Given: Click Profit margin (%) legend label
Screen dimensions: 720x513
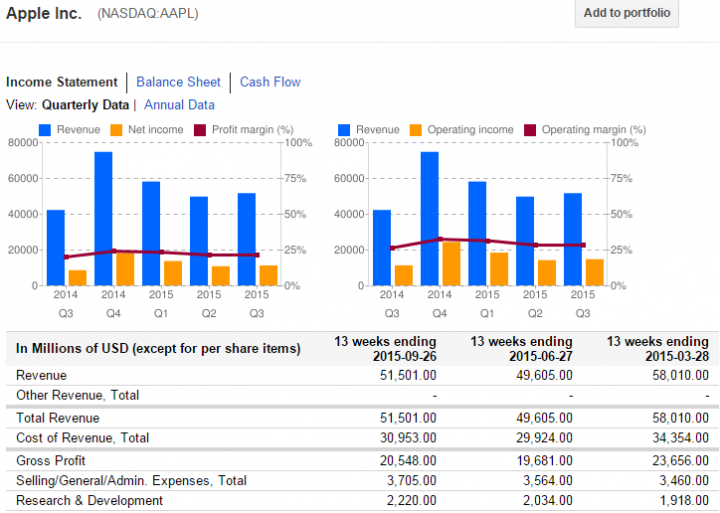Looking at the screenshot, I should pyautogui.click(x=253, y=130).
